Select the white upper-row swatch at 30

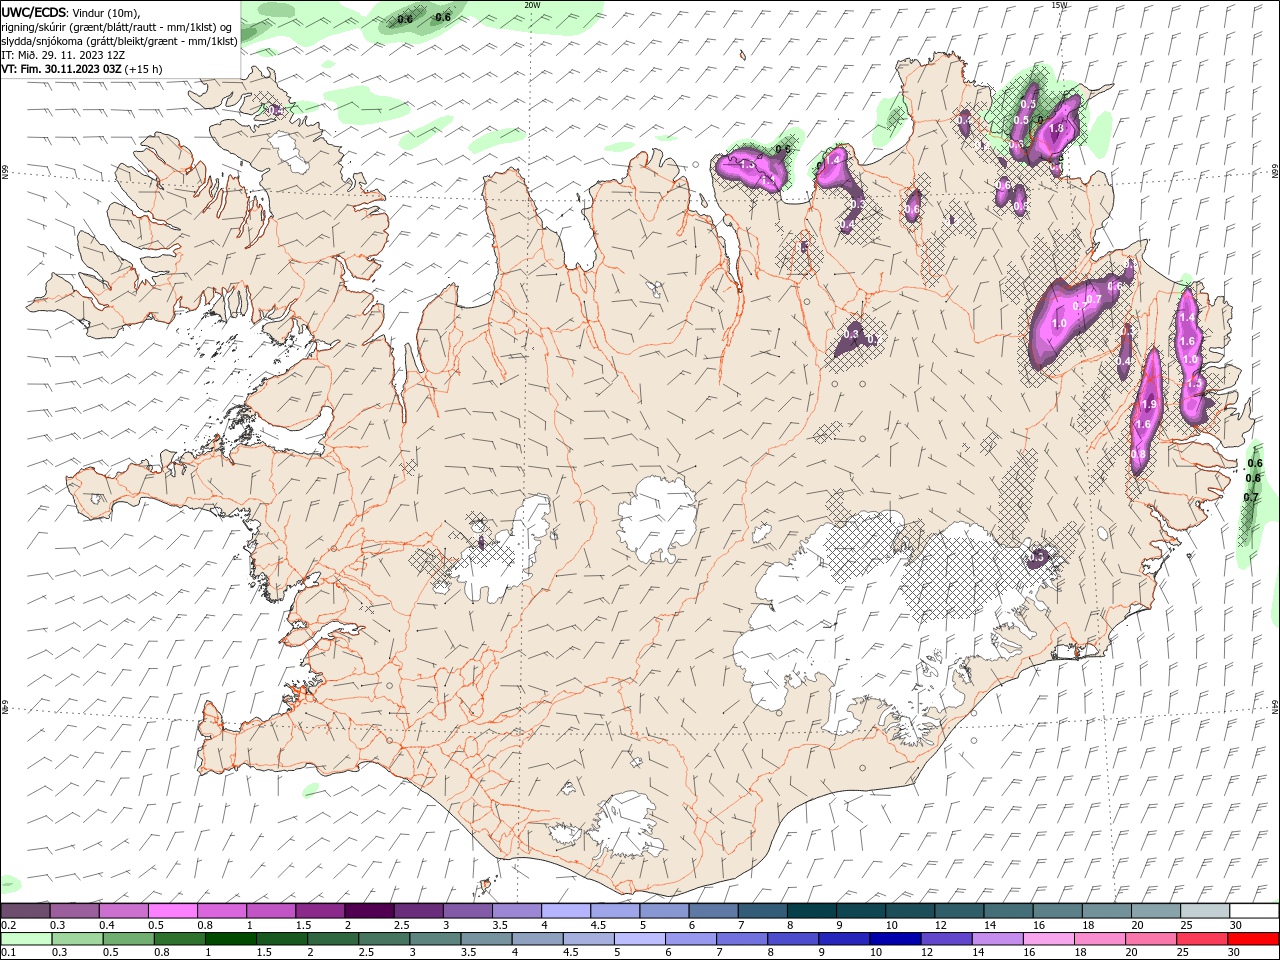click(1253, 911)
